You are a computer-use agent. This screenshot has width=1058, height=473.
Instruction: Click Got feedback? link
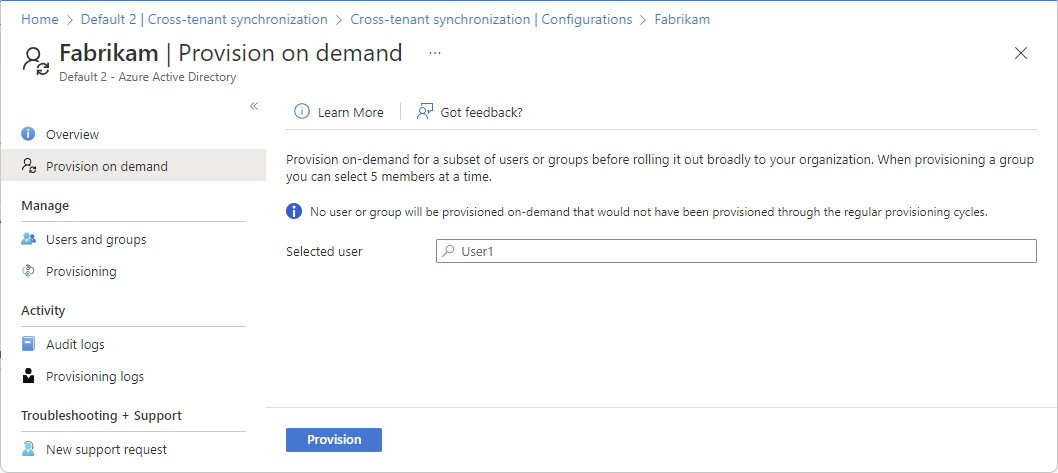click(481, 112)
